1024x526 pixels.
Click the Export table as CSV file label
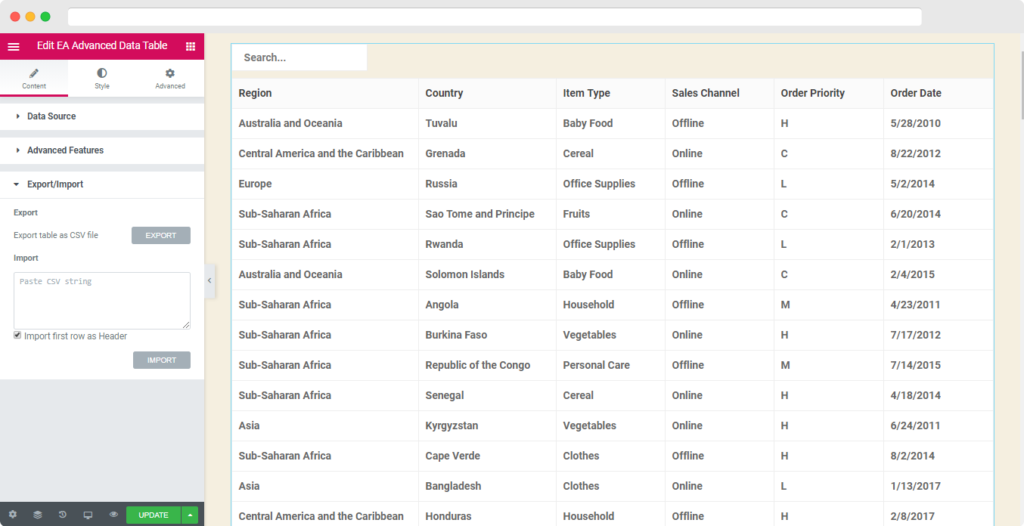pos(56,235)
